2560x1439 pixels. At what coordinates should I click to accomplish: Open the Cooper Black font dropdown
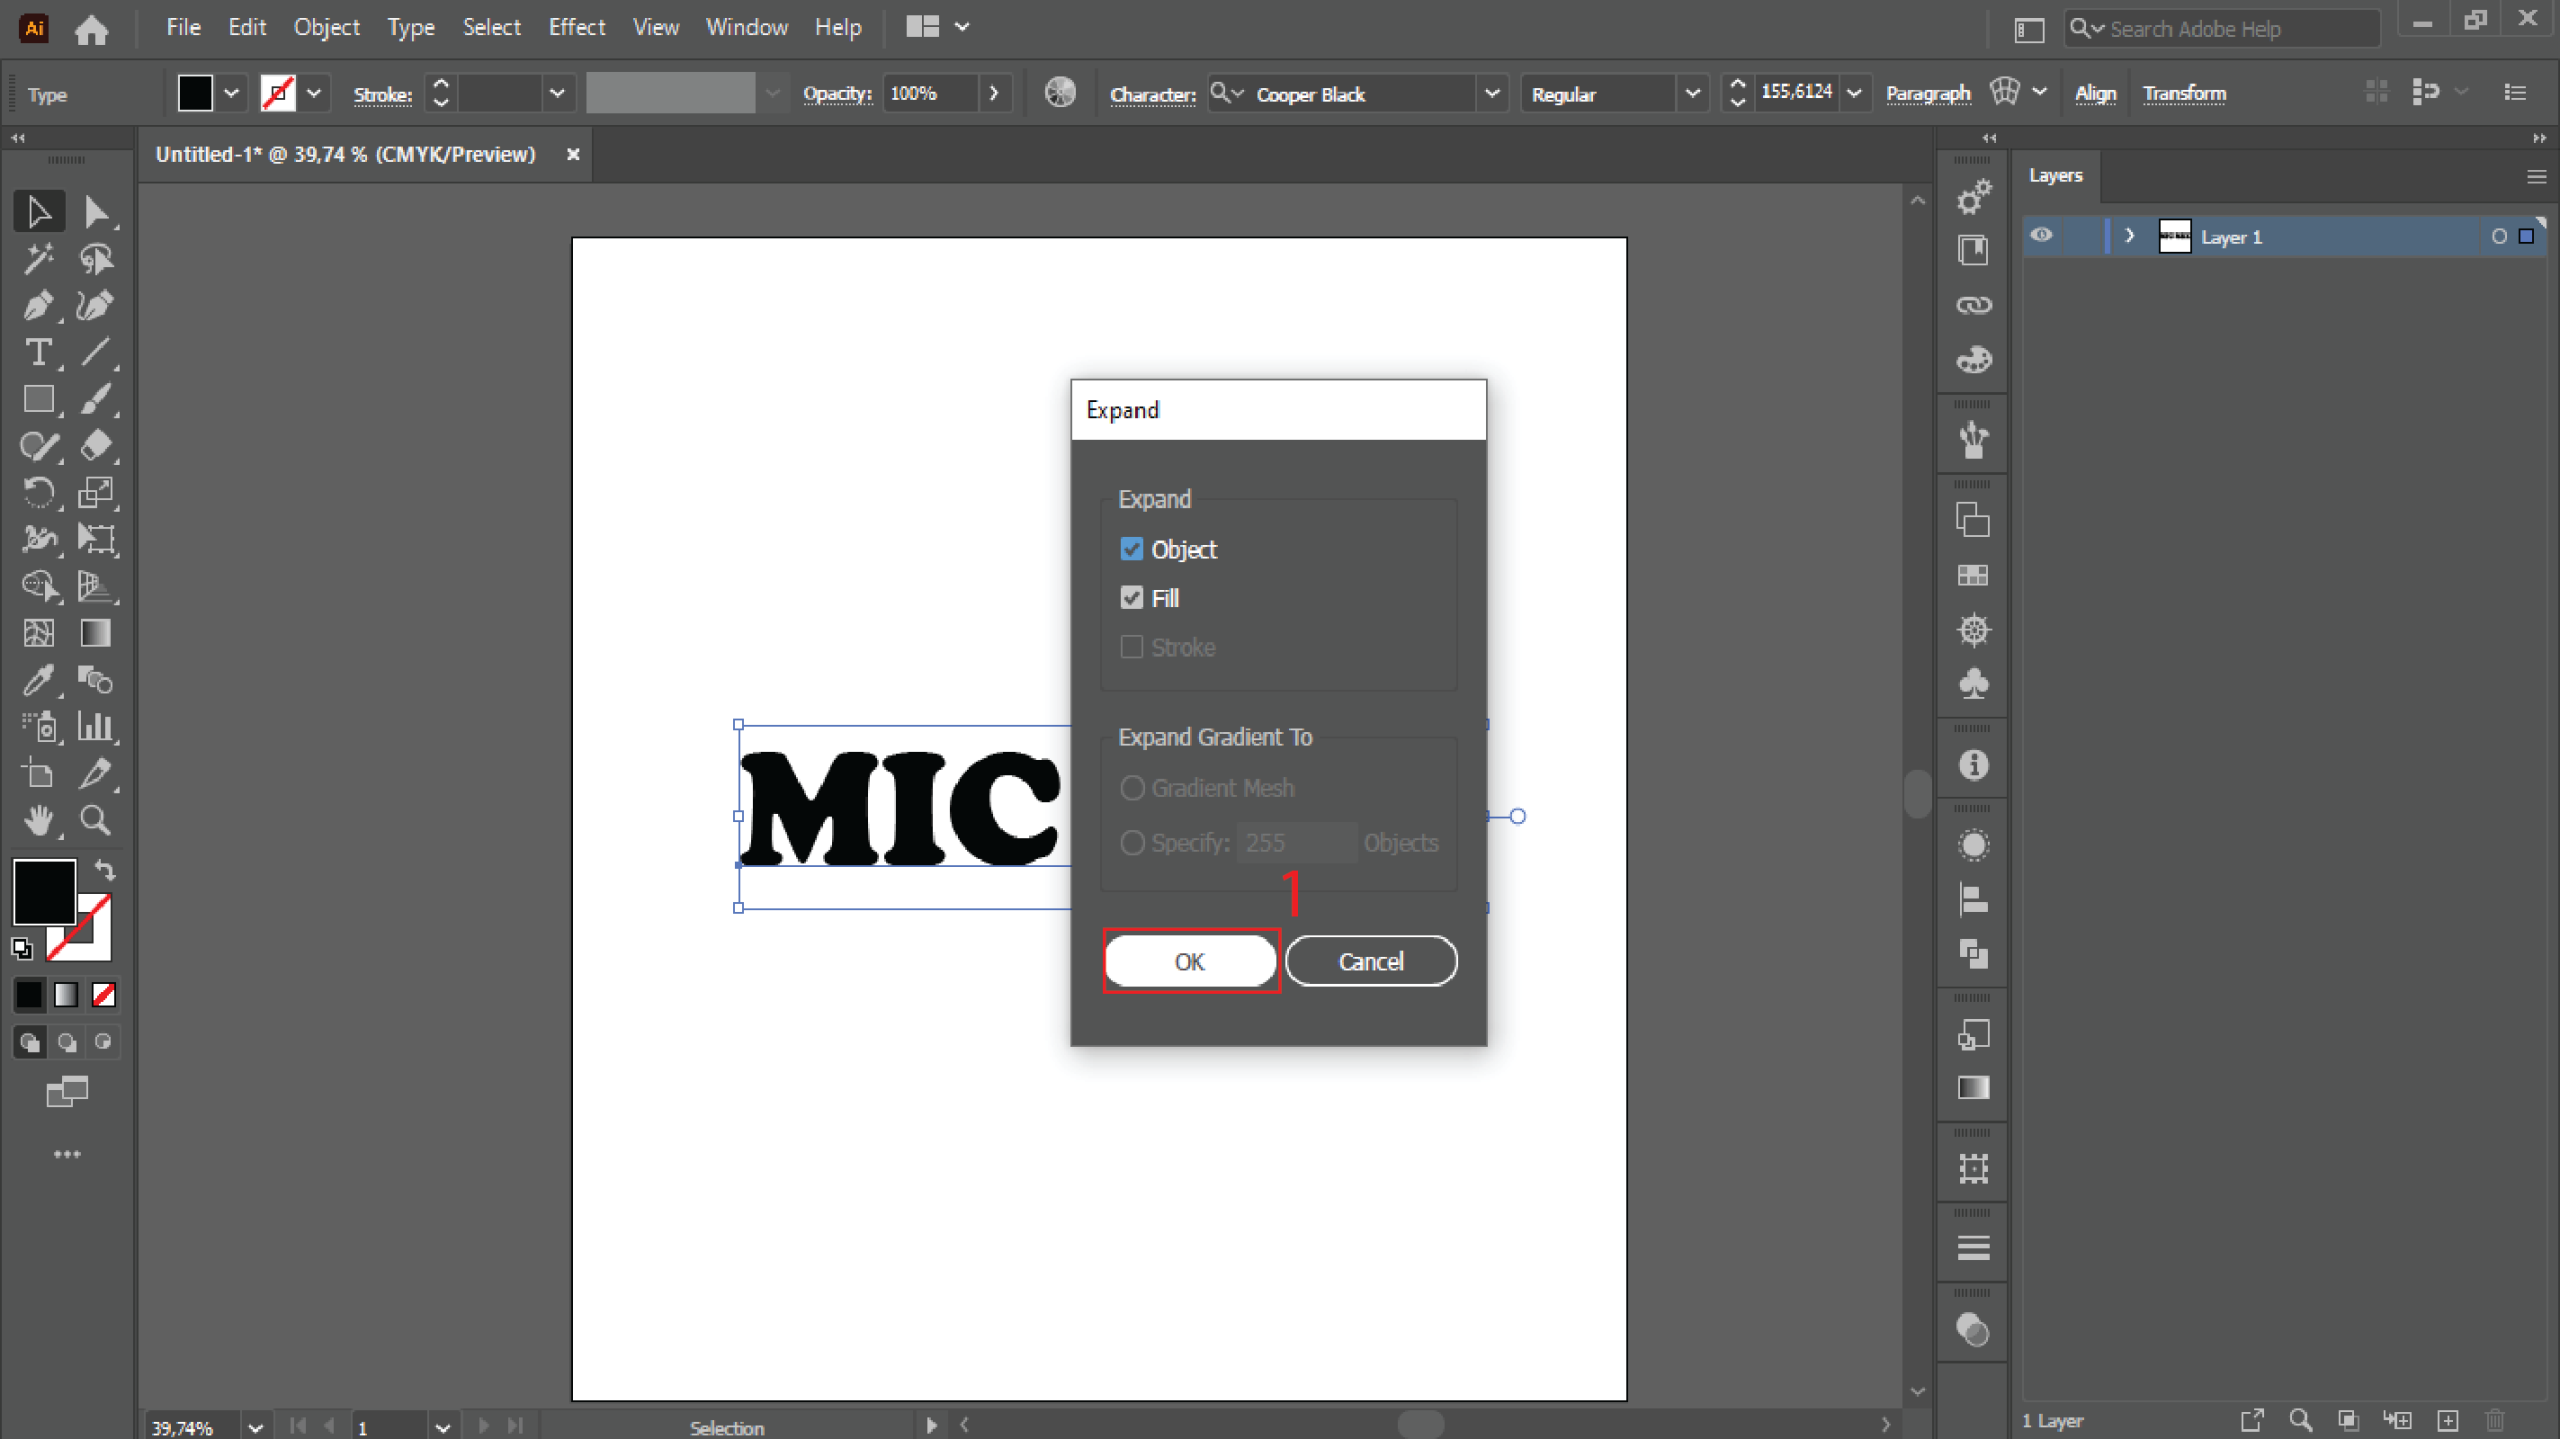1491,94
